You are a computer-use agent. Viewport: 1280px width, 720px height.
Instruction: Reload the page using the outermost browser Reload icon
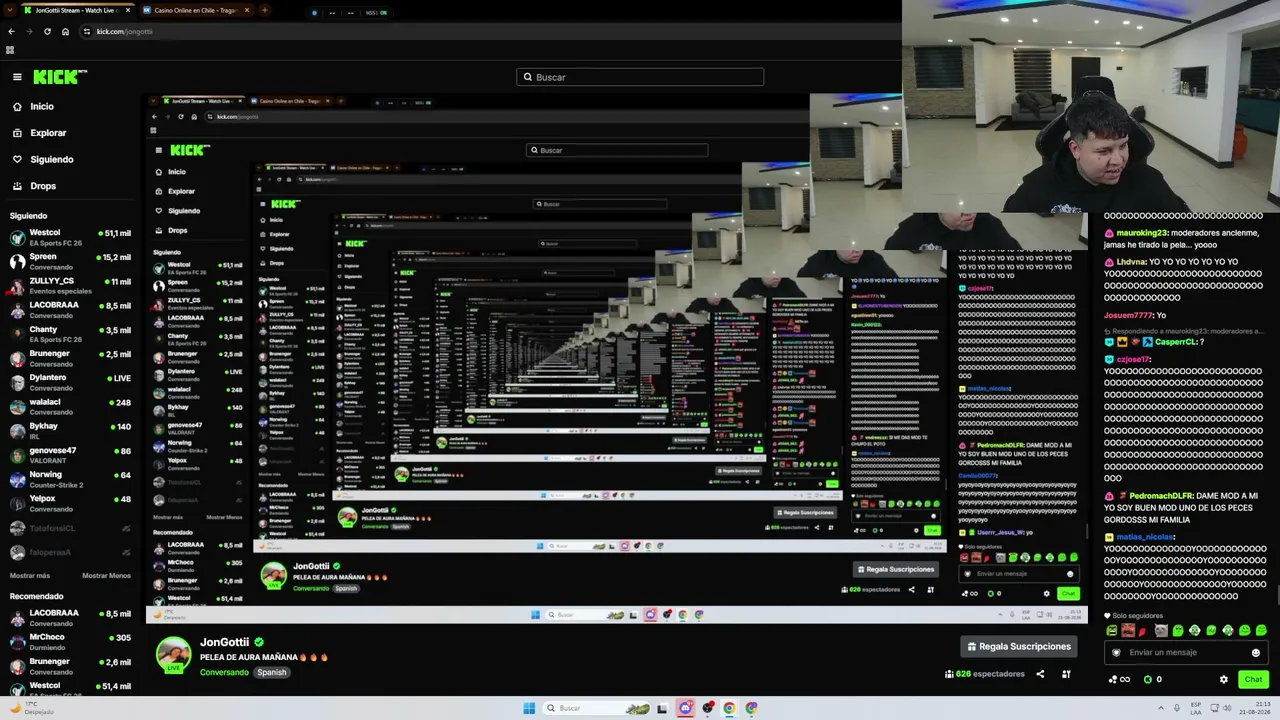click(x=47, y=31)
